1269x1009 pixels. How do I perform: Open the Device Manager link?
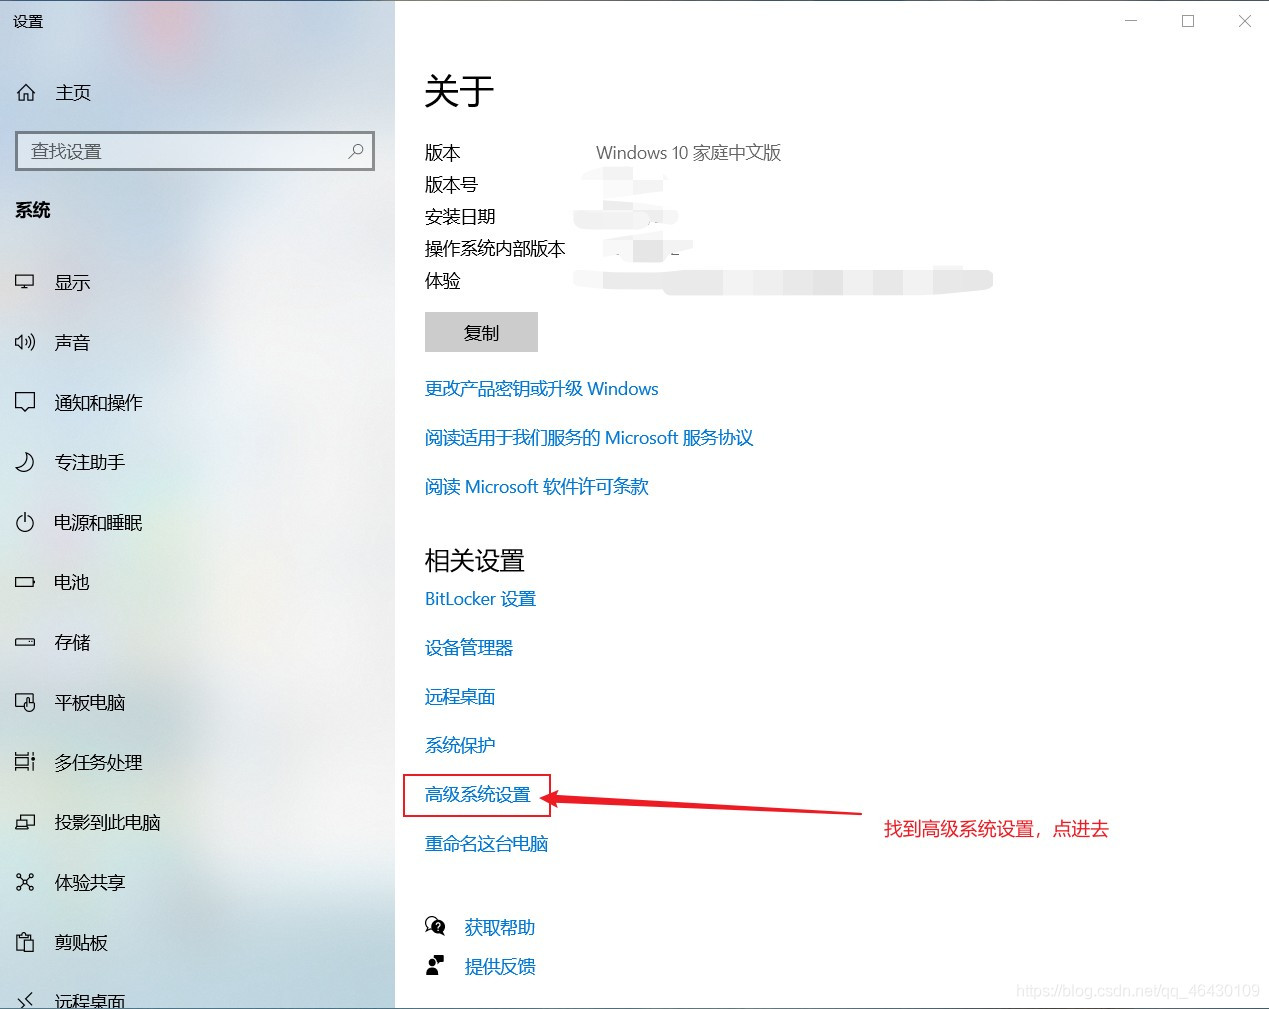tap(469, 648)
